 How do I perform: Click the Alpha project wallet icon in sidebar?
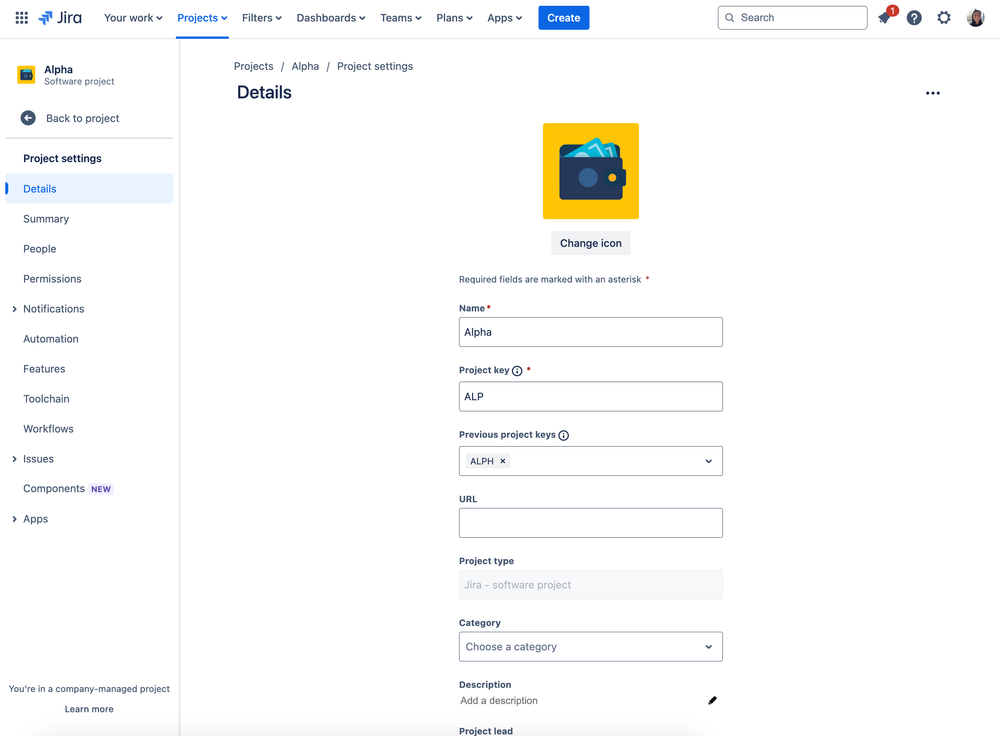(26, 75)
